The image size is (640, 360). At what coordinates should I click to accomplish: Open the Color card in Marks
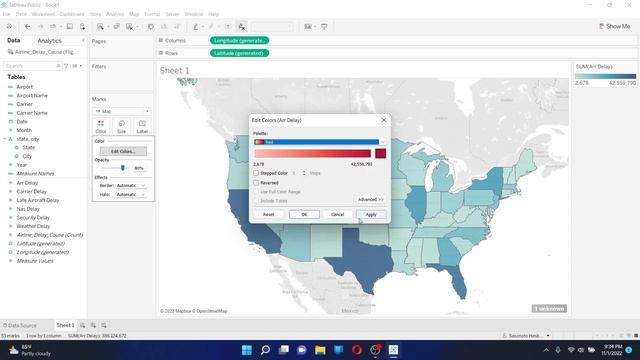(101, 127)
